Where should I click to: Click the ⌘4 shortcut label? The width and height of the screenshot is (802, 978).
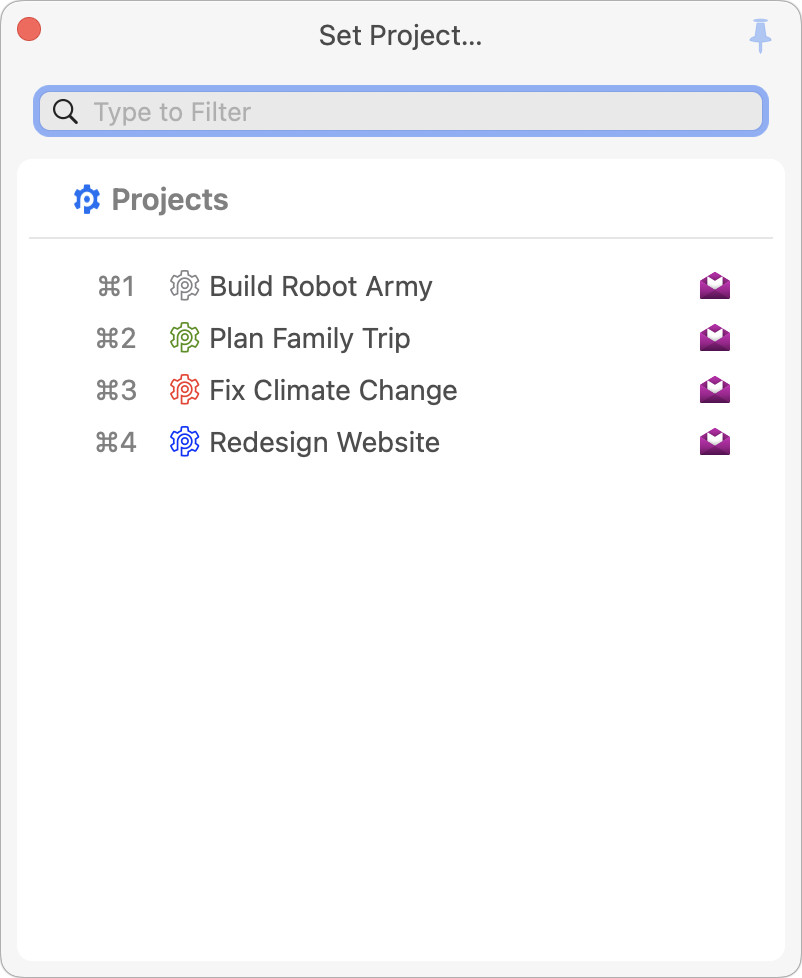[x=116, y=443]
